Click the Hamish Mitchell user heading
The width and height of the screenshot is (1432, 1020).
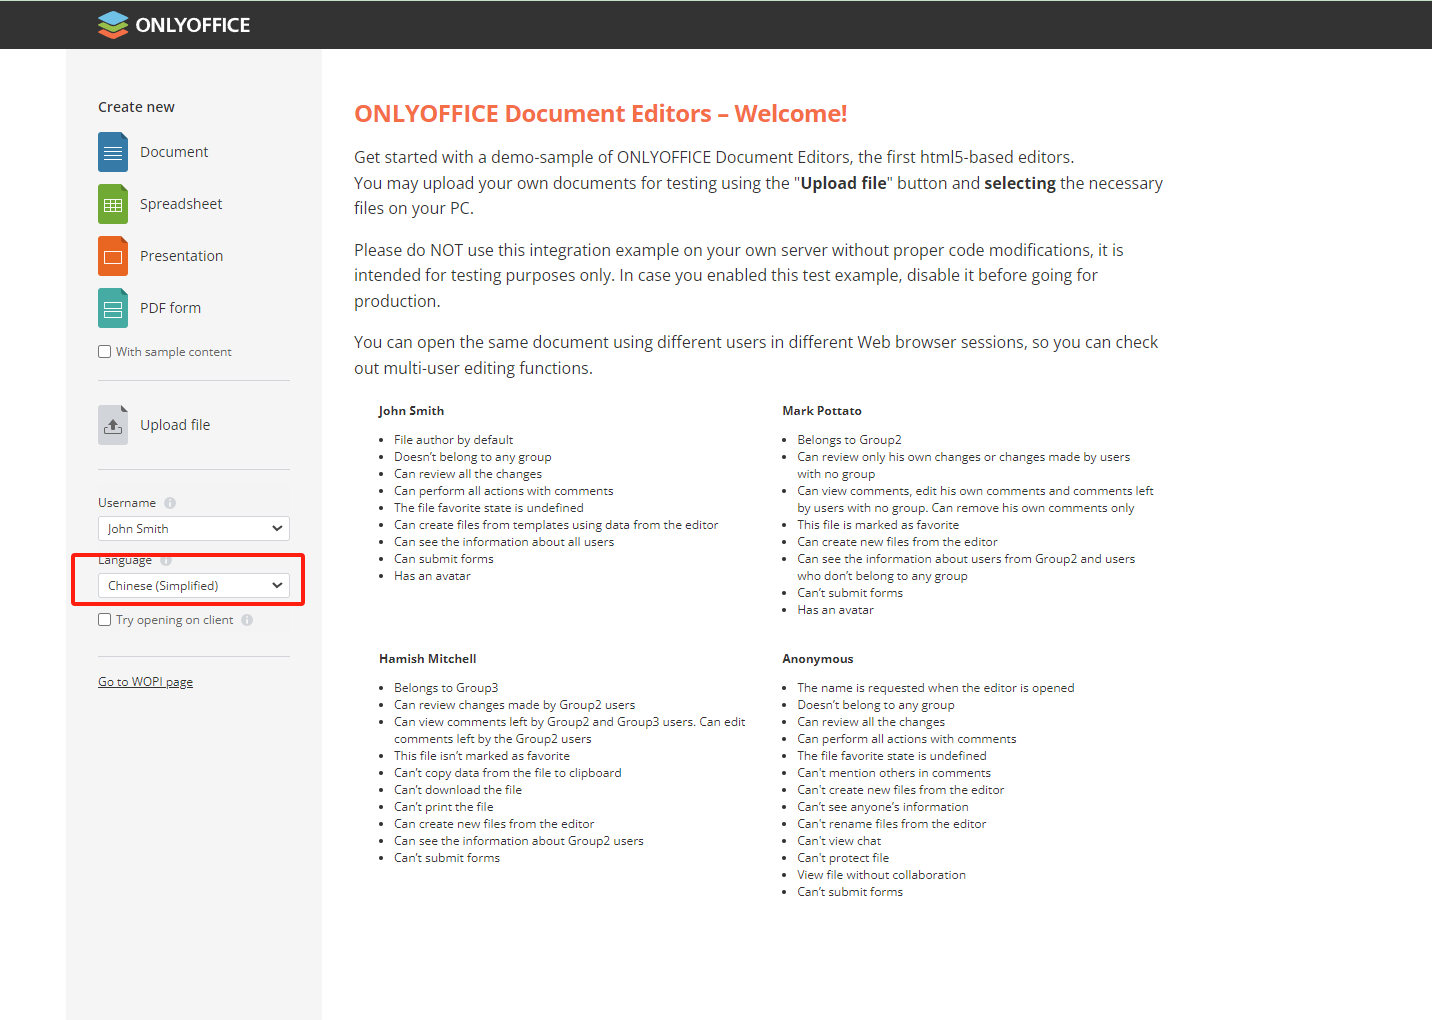[x=427, y=659]
